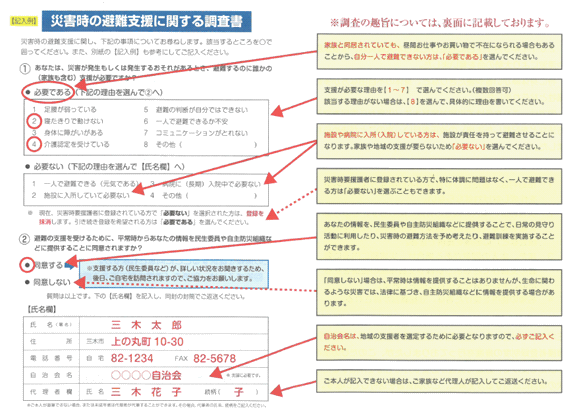
Task: Click the line 質問は以上です
Action: (x=145, y=296)
